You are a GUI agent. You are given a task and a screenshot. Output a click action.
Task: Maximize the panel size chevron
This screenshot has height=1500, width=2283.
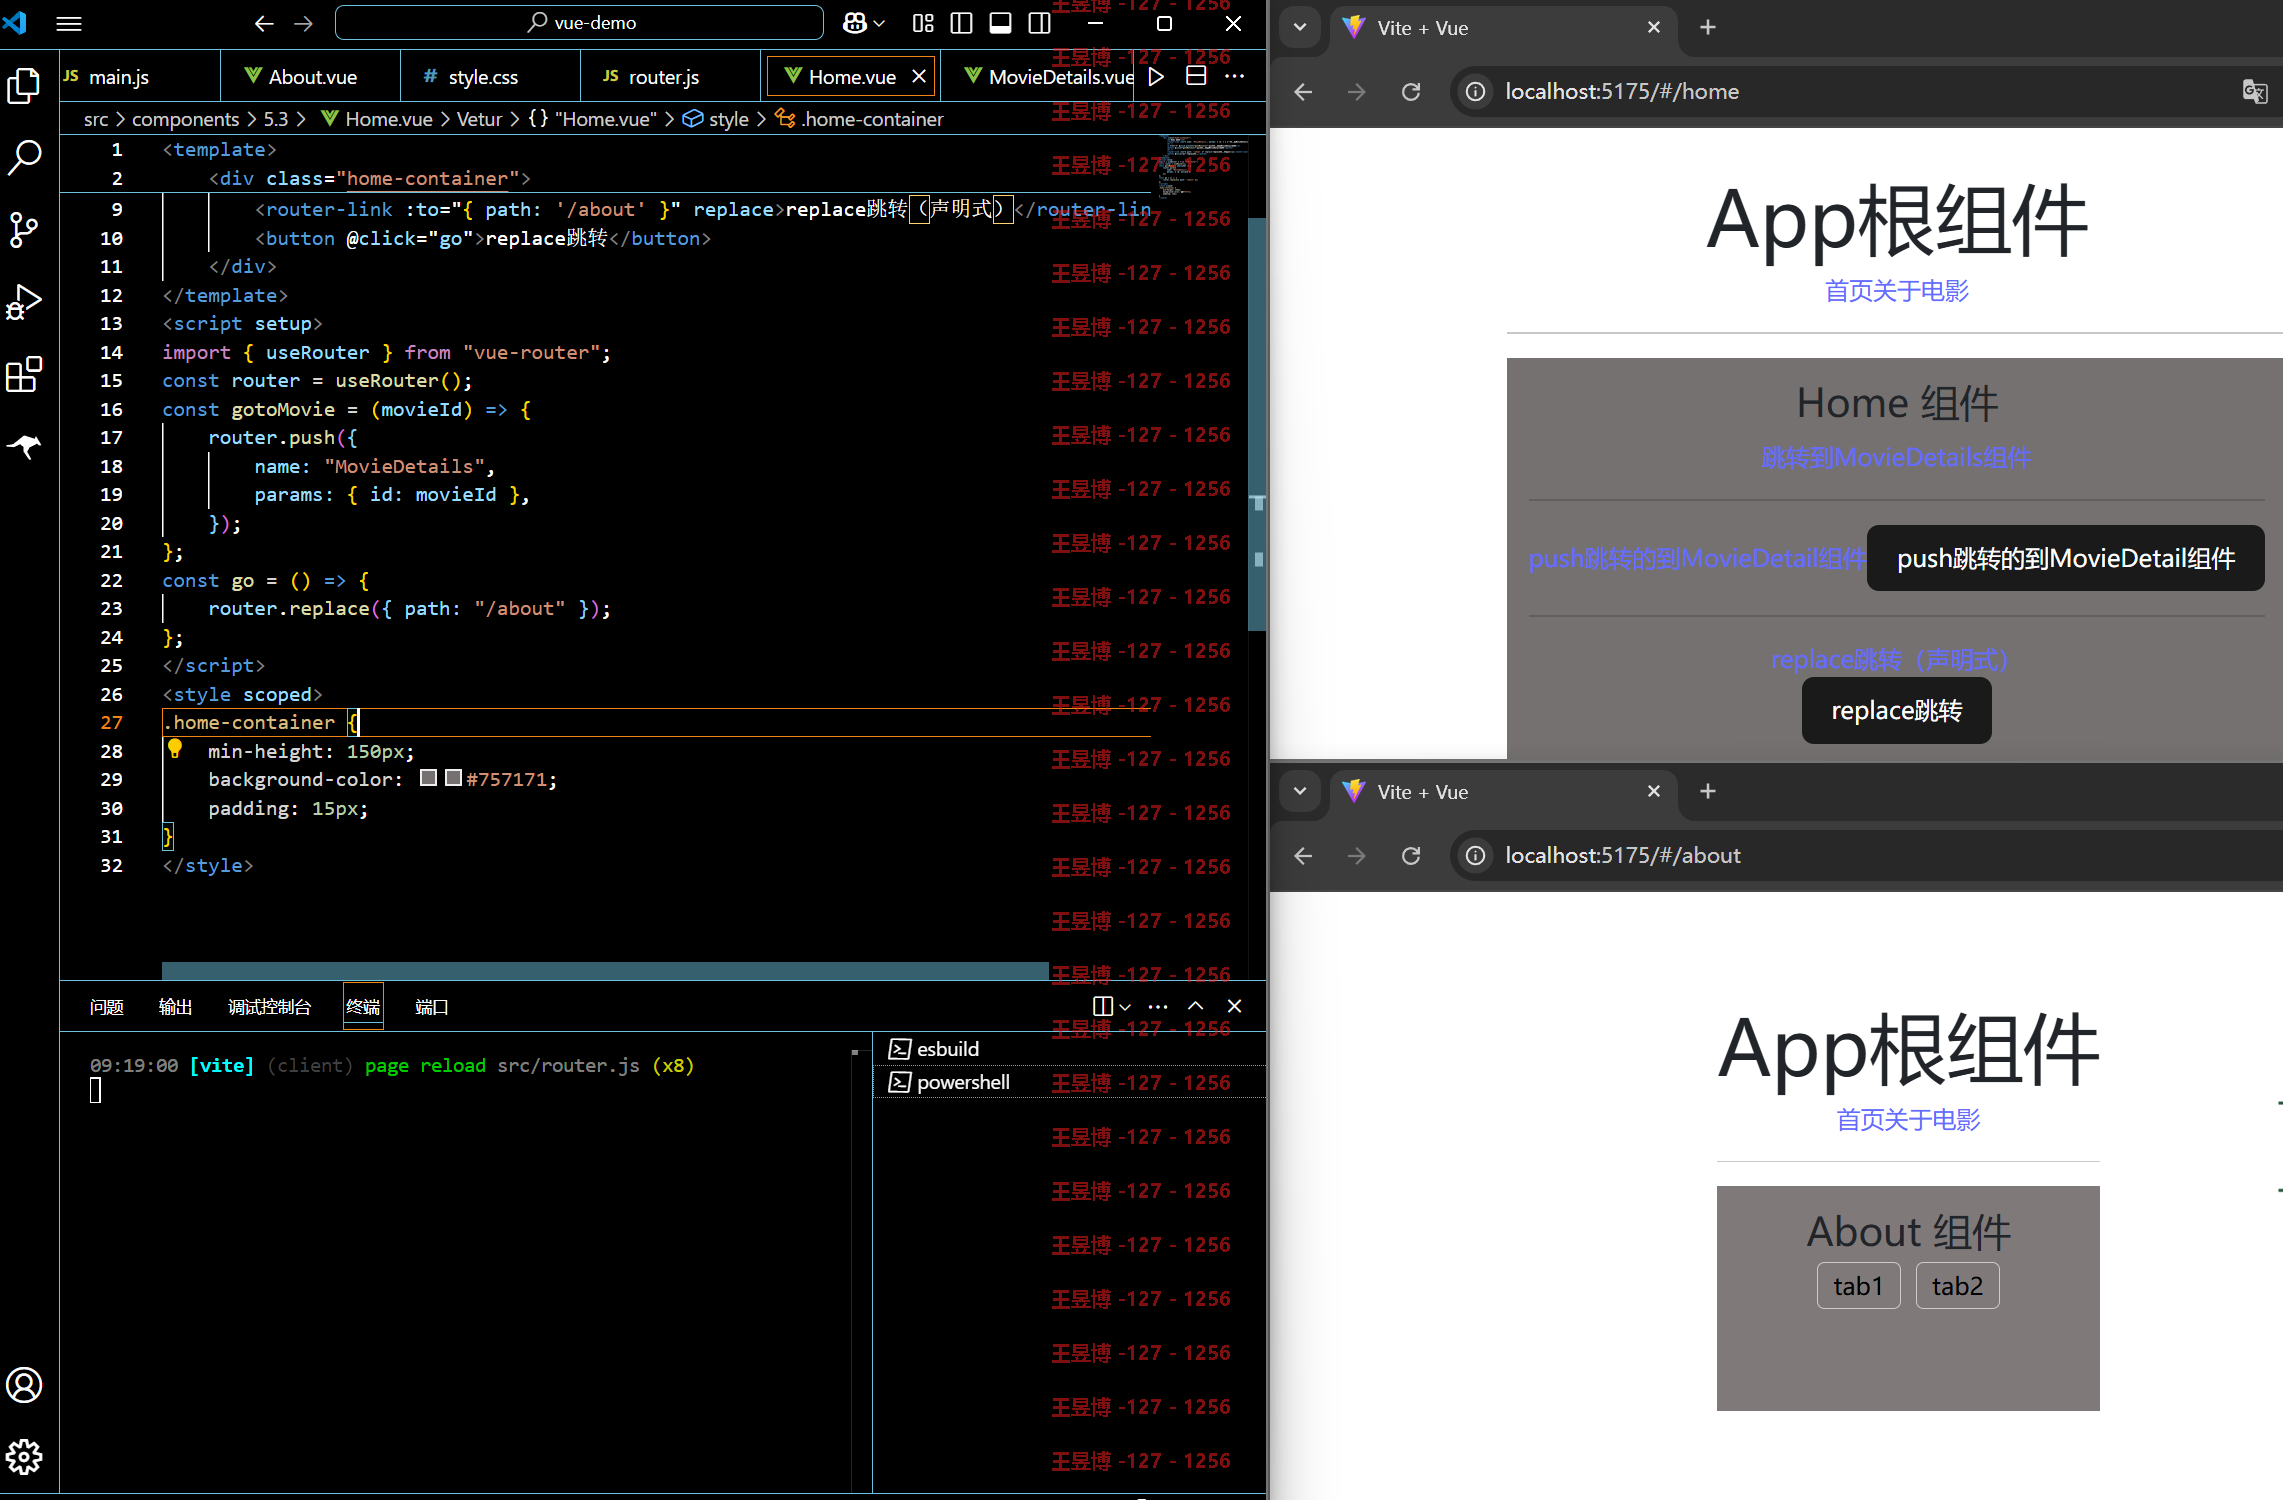(1196, 1006)
